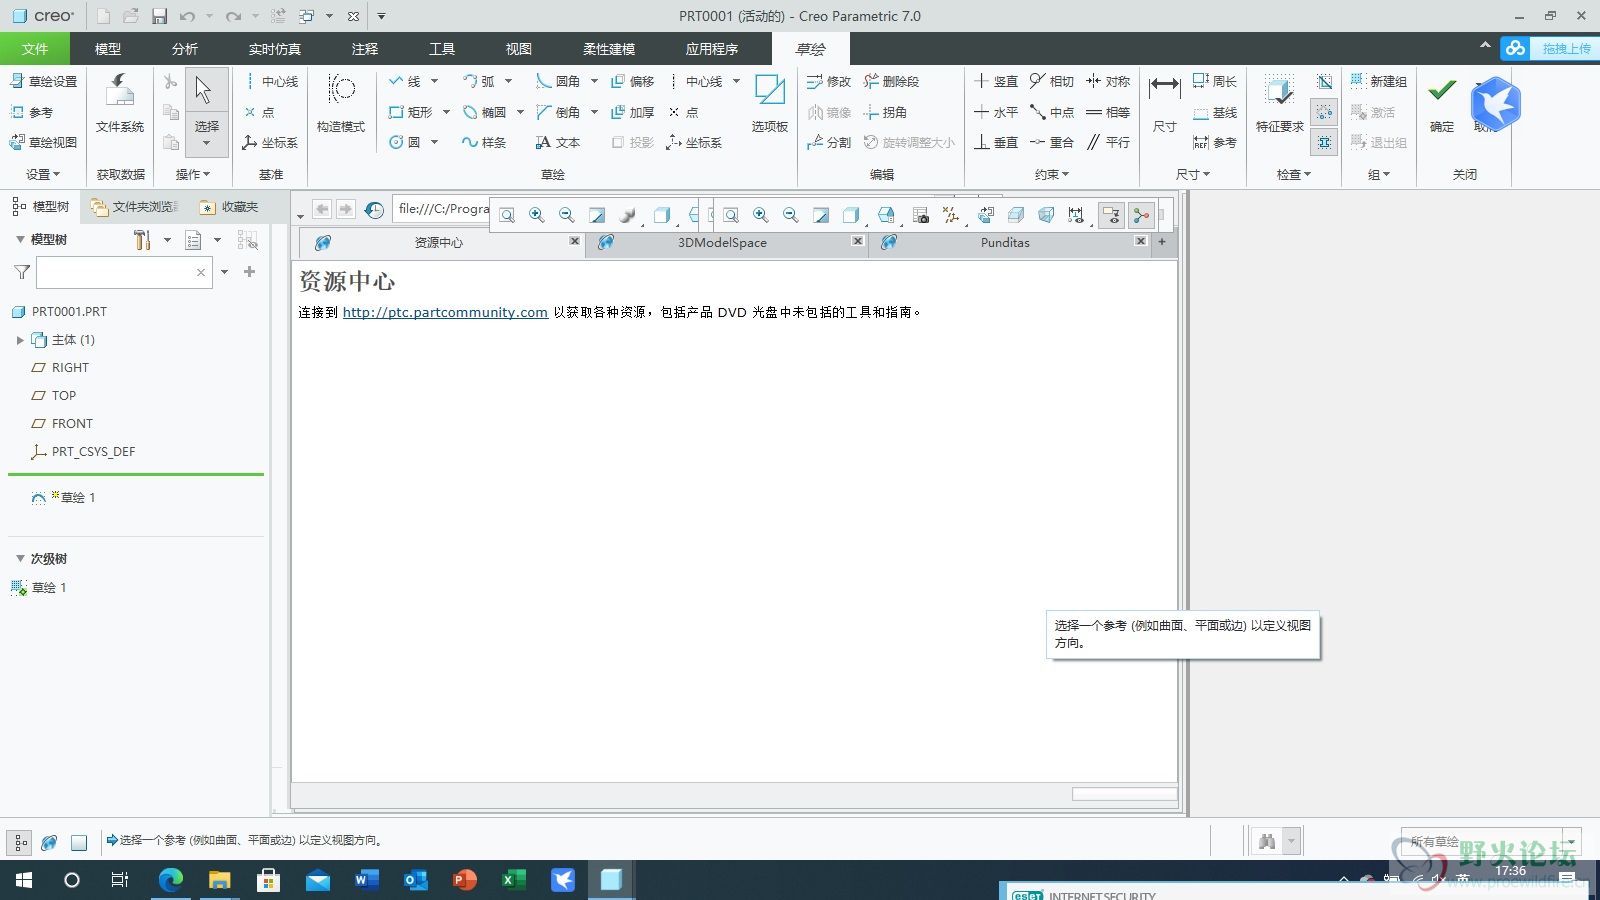Open Microsoft Edge from the taskbar
This screenshot has width=1600, height=900.
171,880
